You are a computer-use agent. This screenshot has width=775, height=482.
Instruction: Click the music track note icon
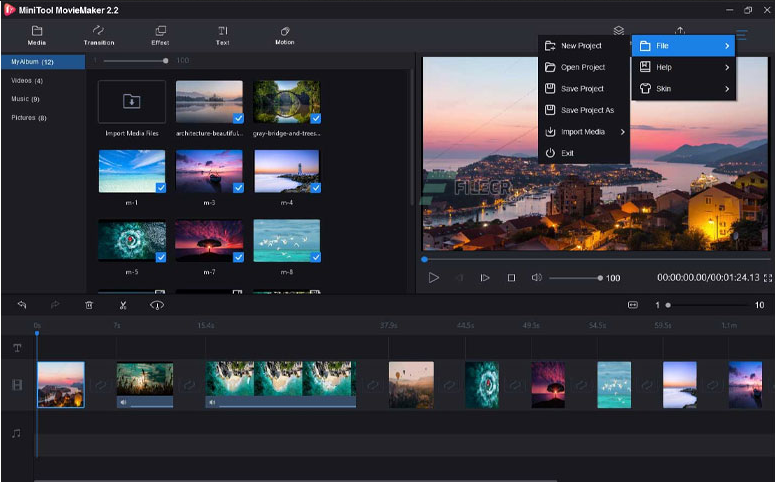click(17, 434)
